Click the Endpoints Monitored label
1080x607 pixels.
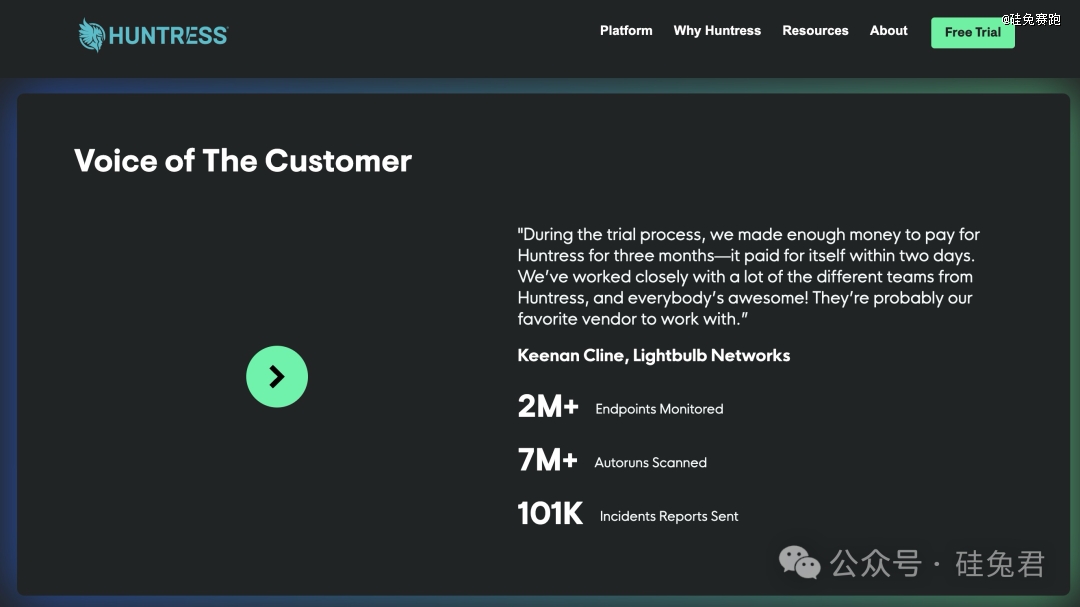659,409
